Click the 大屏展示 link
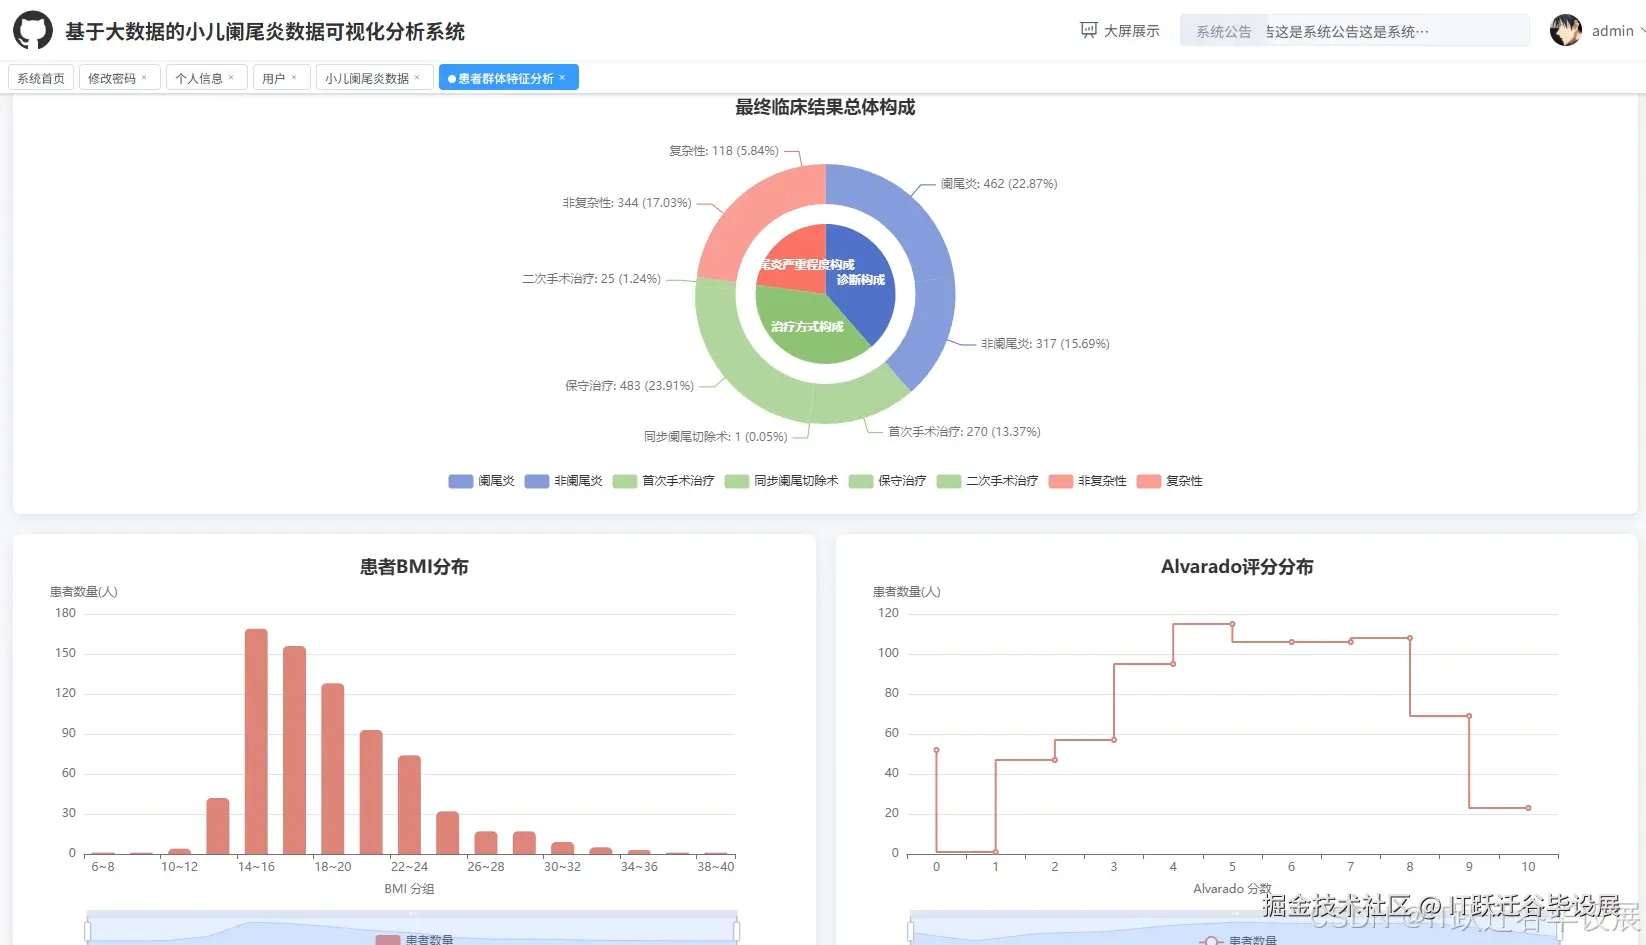 1131,29
